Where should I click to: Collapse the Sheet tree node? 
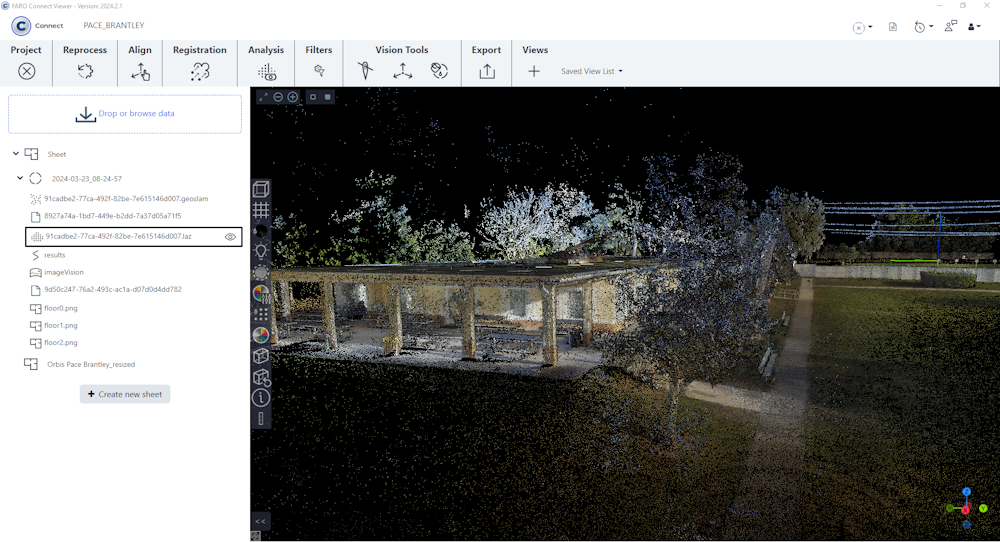[16, 154]
